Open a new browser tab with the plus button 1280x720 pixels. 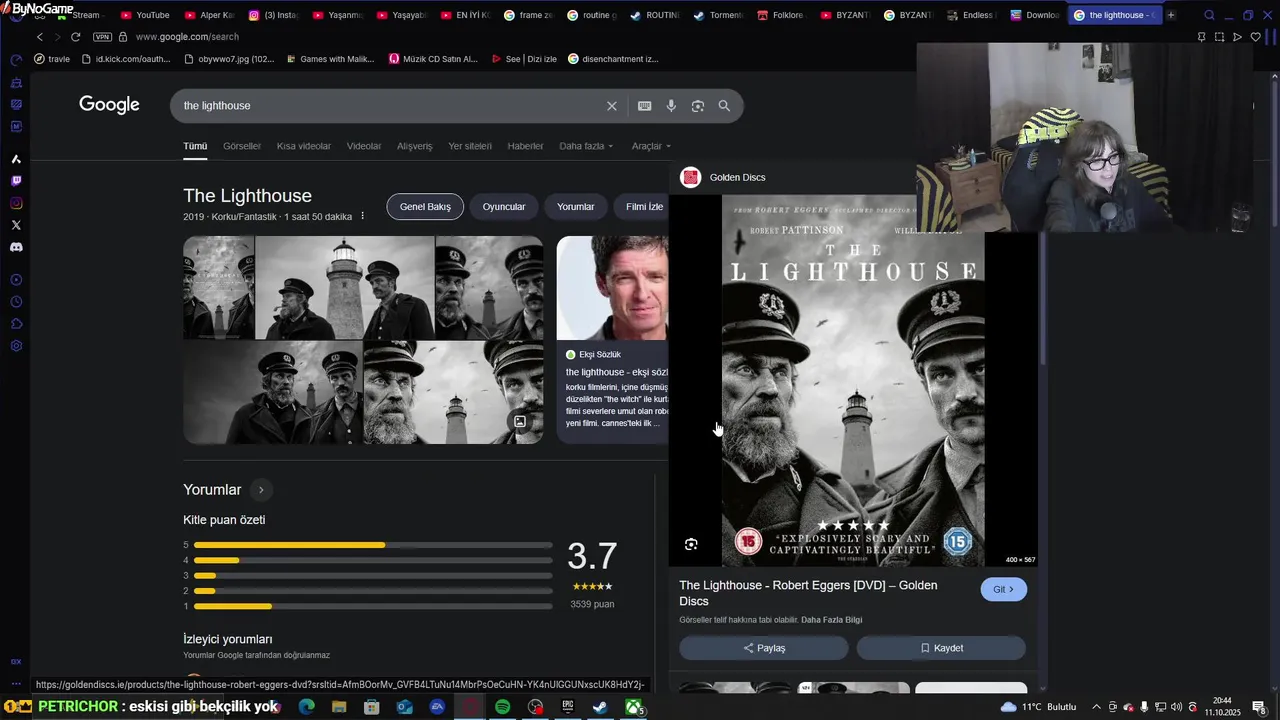(x=1171, y=15)
